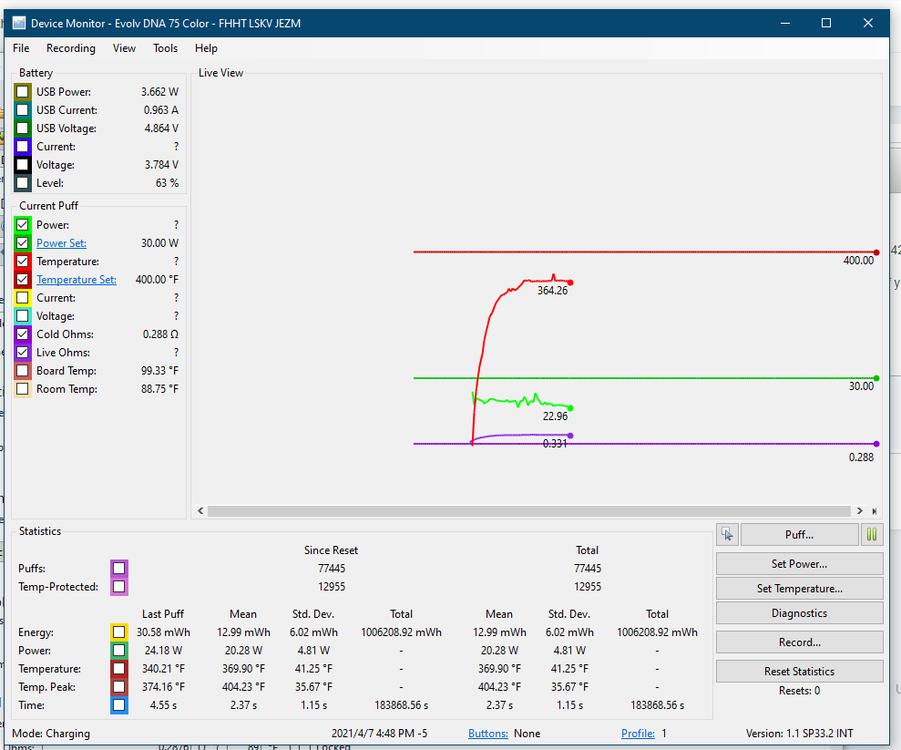The image size is (901, 750).
Task: Enable the USB Power checkbox
Action: [23, 92]
